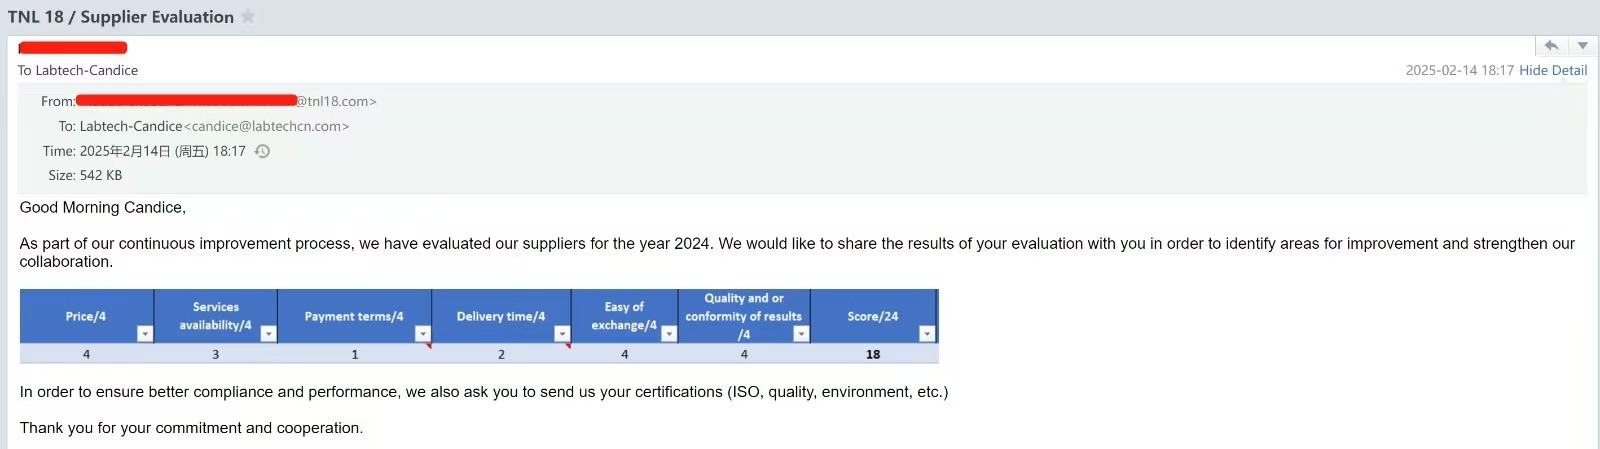Click the 2025-02-14 18:17 timestamp

pyautogui.click(x=1459, y=70)
